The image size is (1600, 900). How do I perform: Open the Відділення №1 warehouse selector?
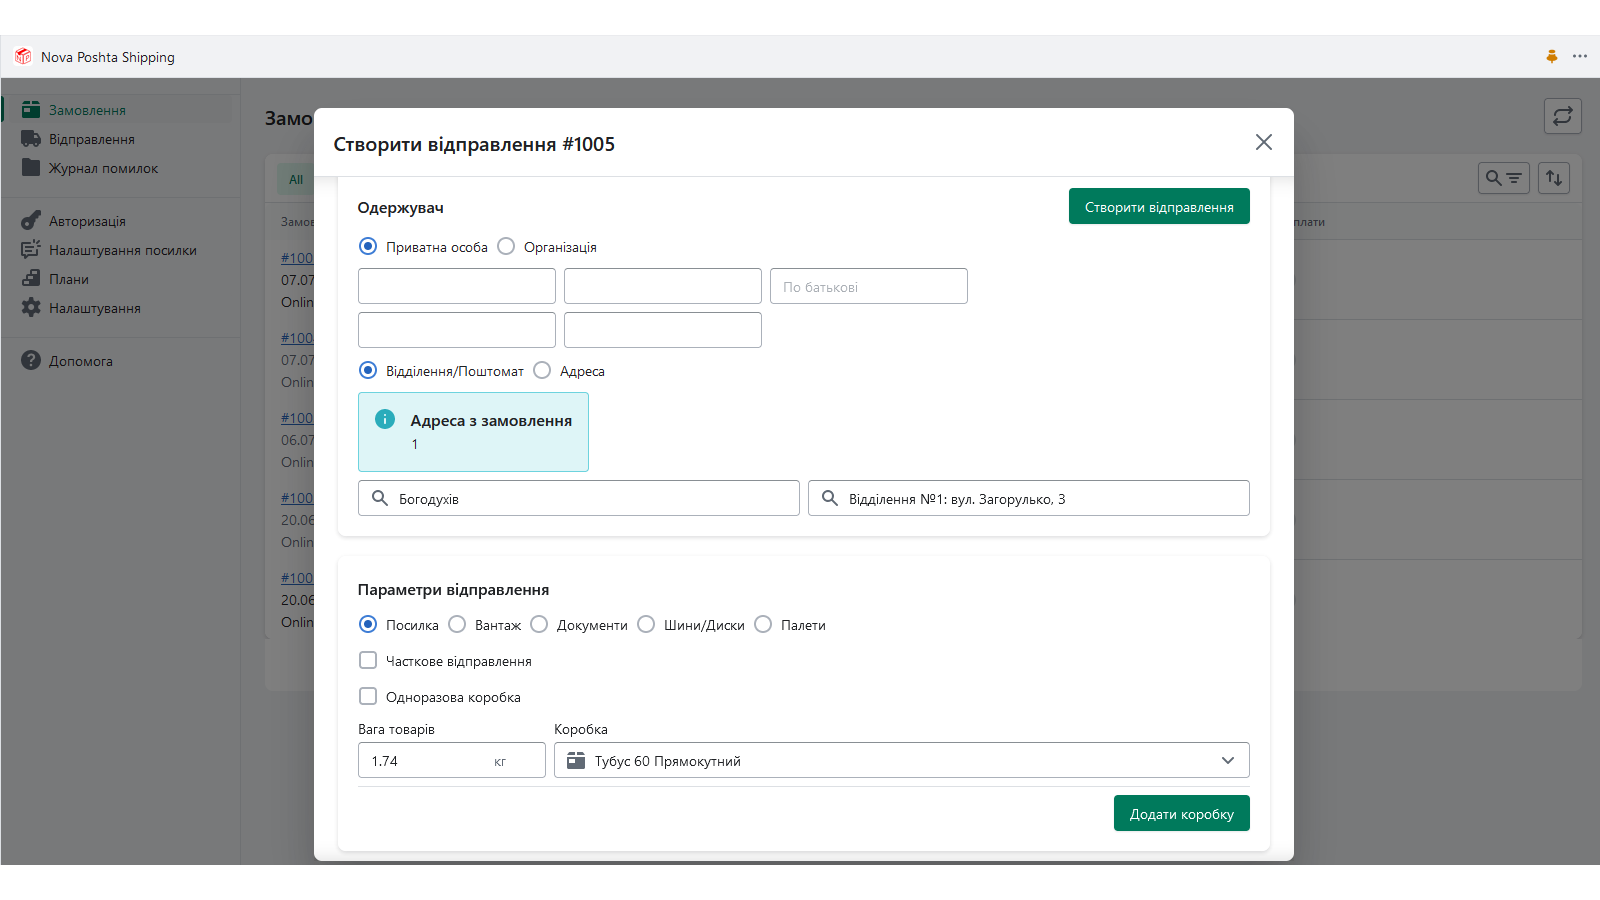(1028, 499)
